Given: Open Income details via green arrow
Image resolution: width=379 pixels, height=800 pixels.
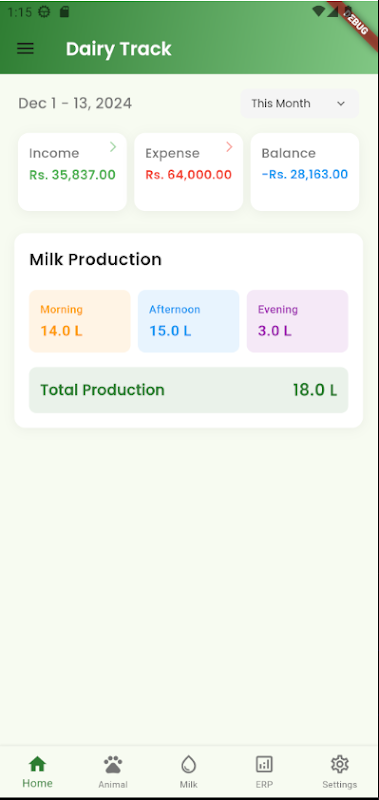Looking at the screenshot, I should pos(113,147).
